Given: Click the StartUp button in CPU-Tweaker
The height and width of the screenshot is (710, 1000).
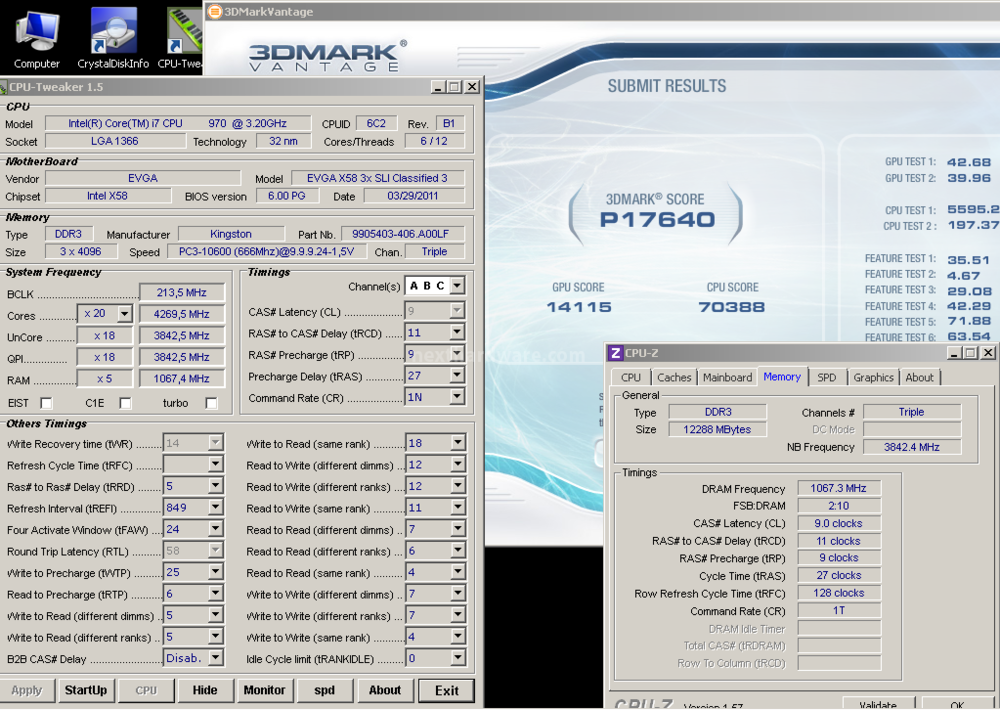Looking at the screenshot, I should pos(86,690).
